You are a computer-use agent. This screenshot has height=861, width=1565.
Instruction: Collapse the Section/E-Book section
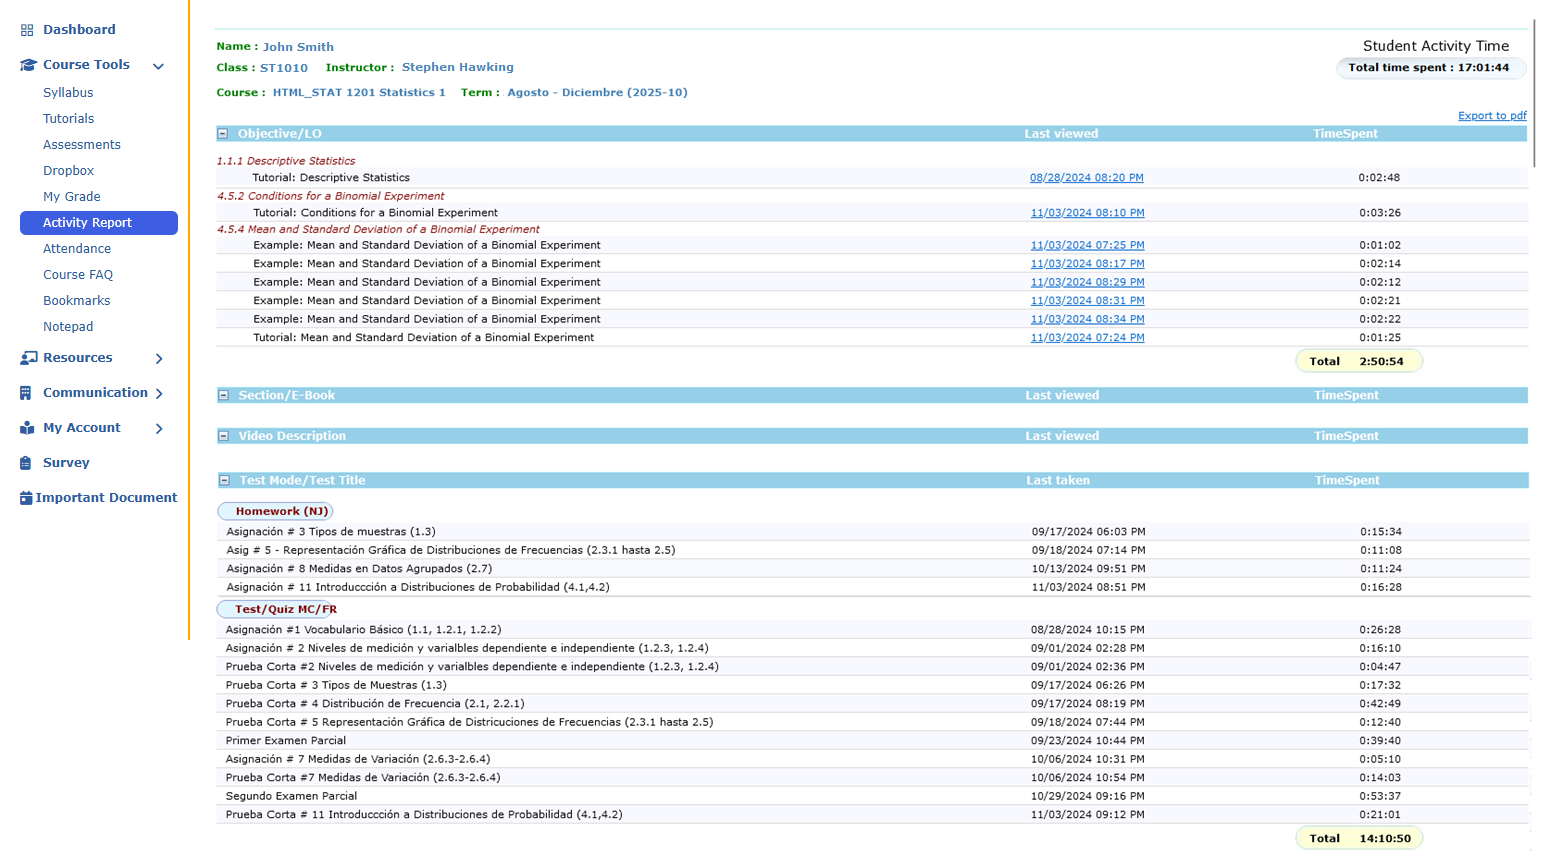tap(224, 396)
